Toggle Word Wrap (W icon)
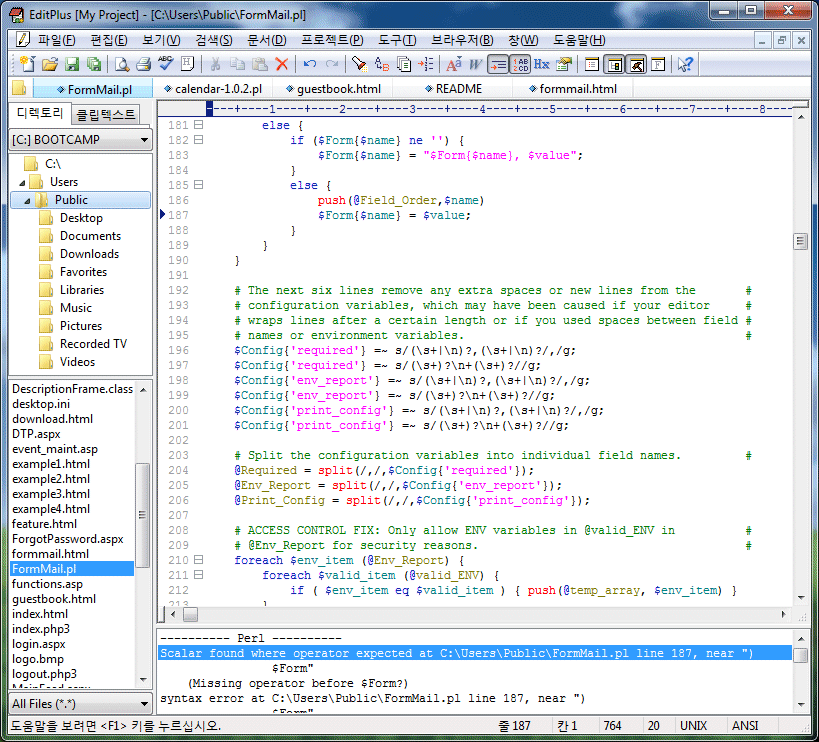 click(475, 64)
